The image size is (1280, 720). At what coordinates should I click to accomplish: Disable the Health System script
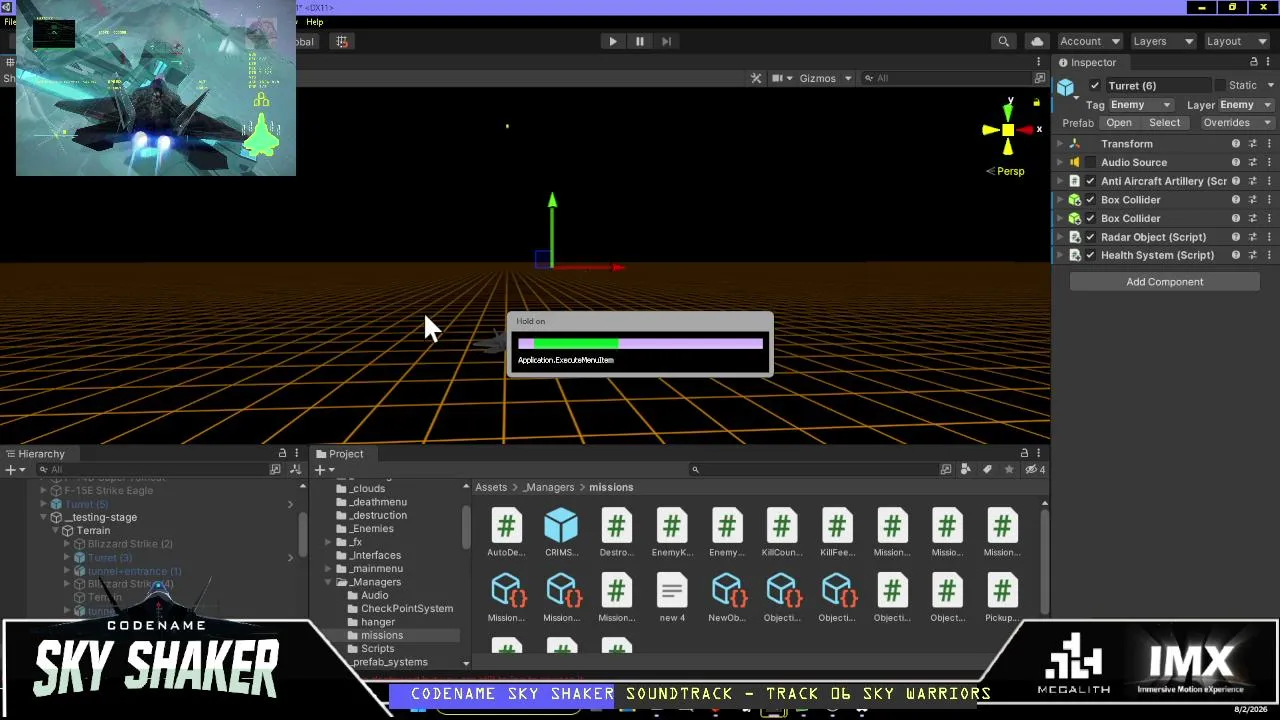(x=1091, y=255)
